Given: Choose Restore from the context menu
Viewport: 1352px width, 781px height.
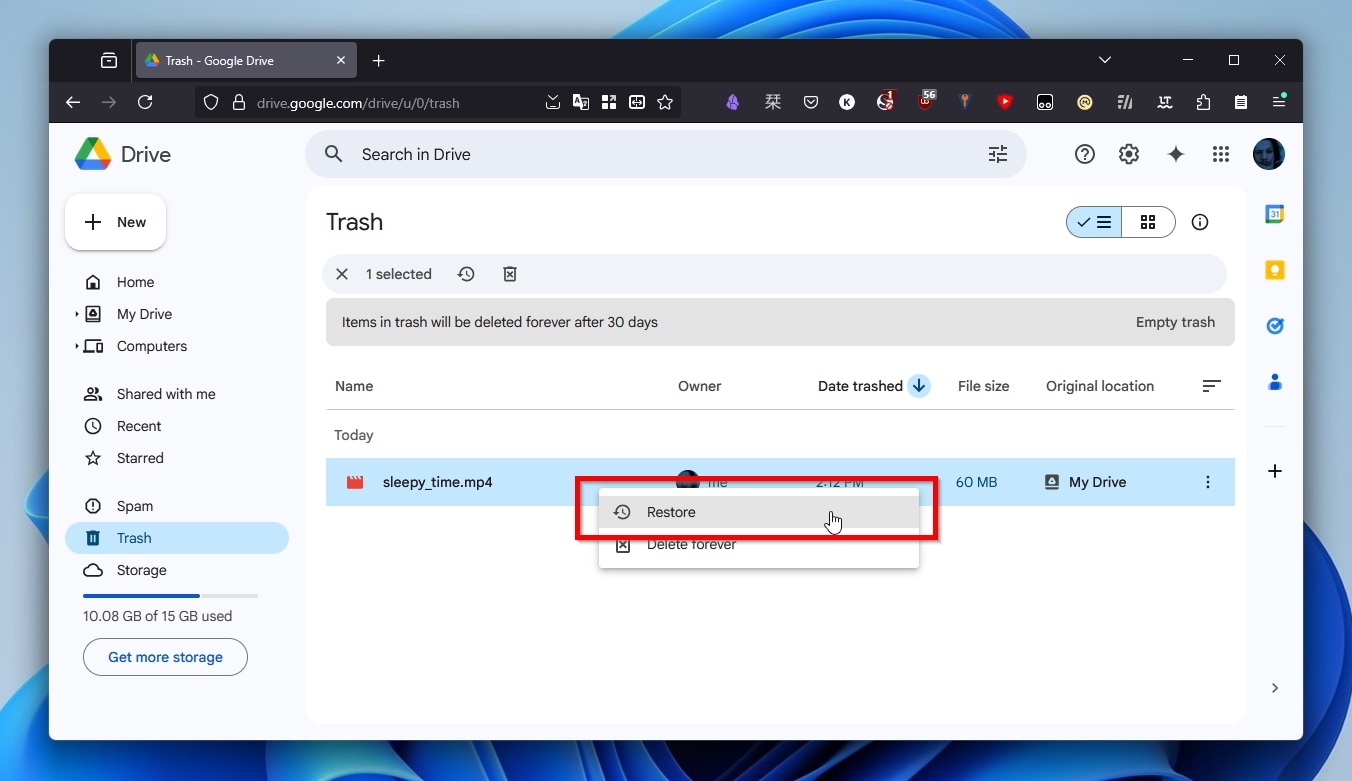Looking at the screenshot, I should pyautogui.click(x=758, y=512).
